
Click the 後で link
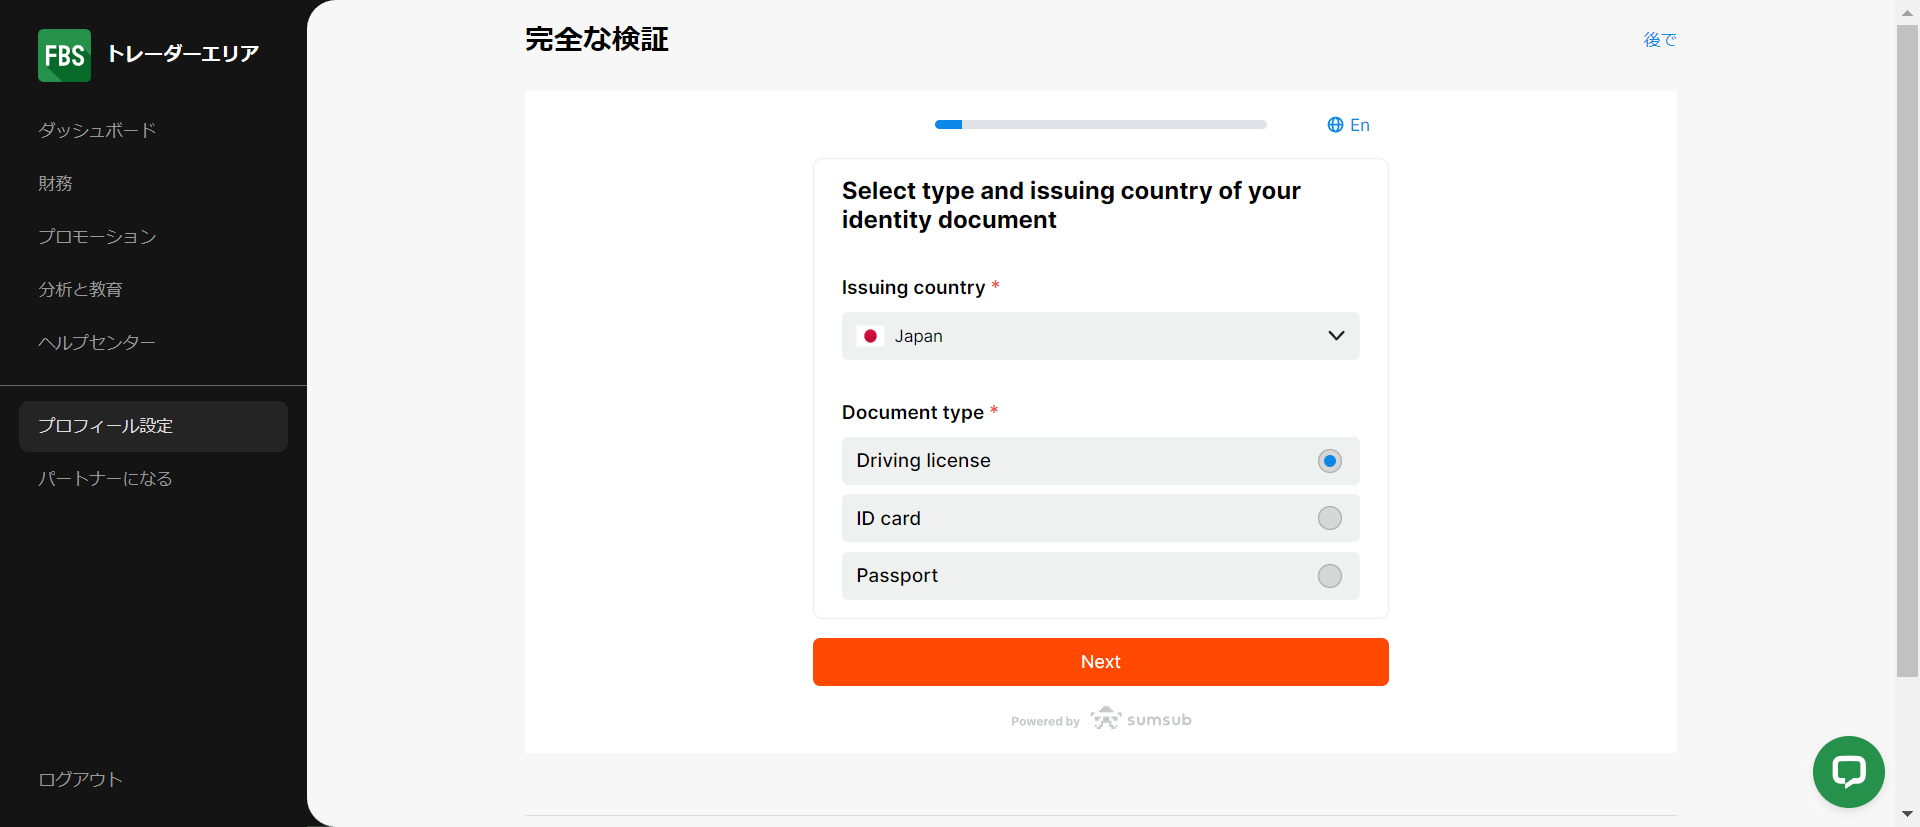pos(1658,40)
